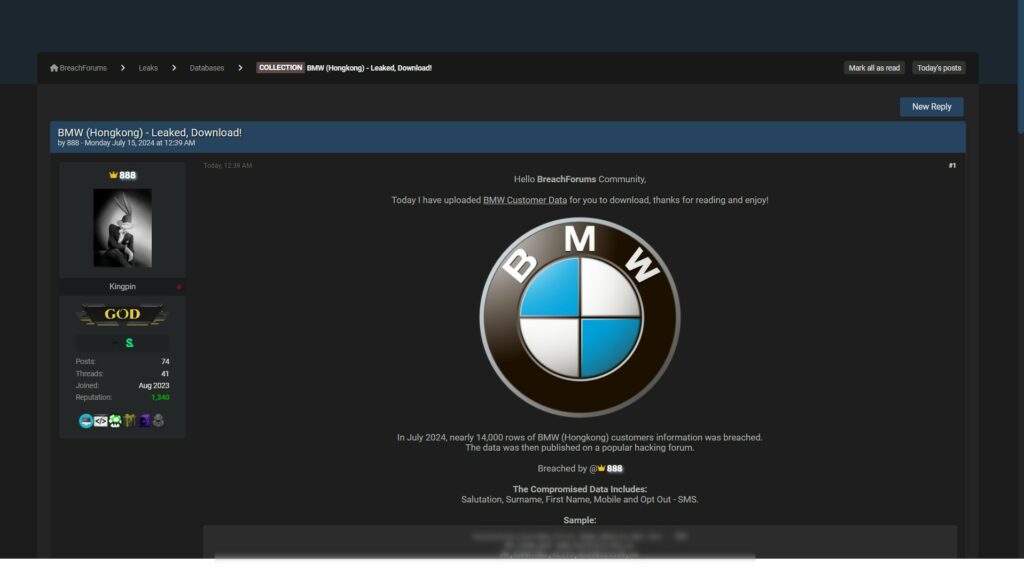Click the code brackets award badge
Viewport: 1024px width, 572px height.
coord(100,421)
